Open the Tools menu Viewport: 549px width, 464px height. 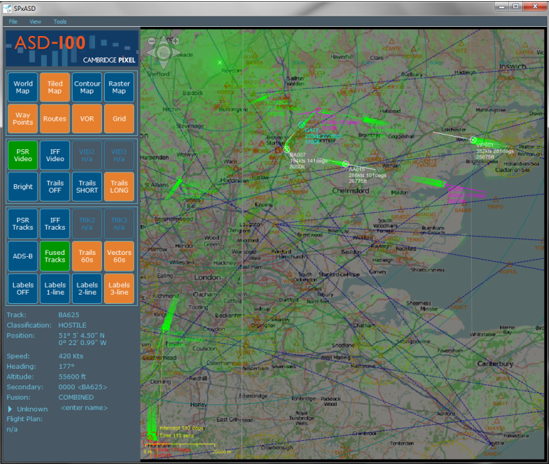point(60,21)
